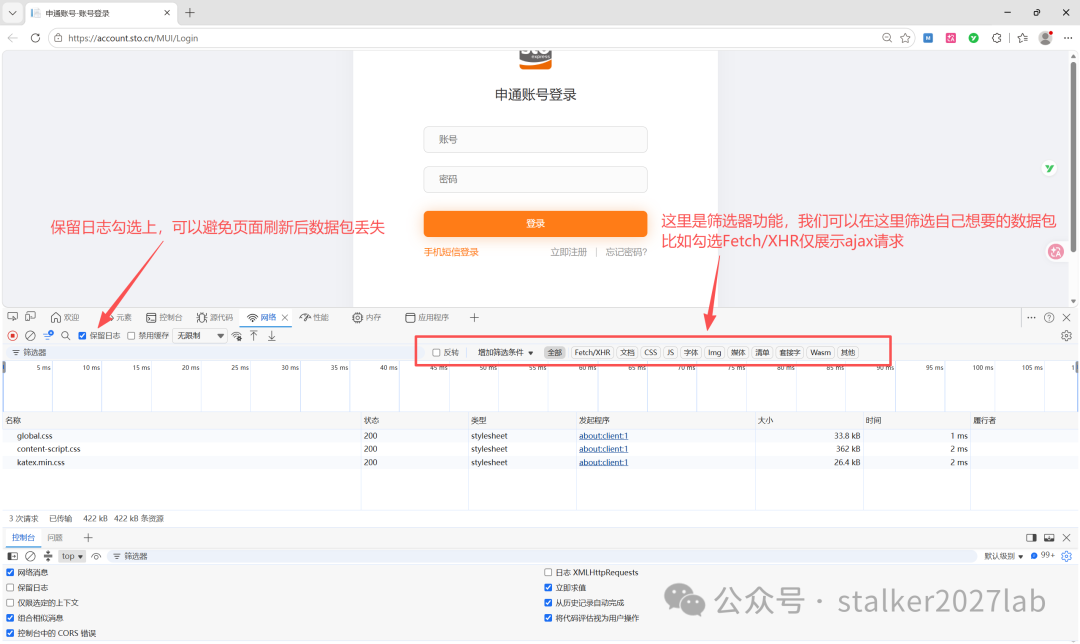Click orange 登录 button

coord(535,224)
